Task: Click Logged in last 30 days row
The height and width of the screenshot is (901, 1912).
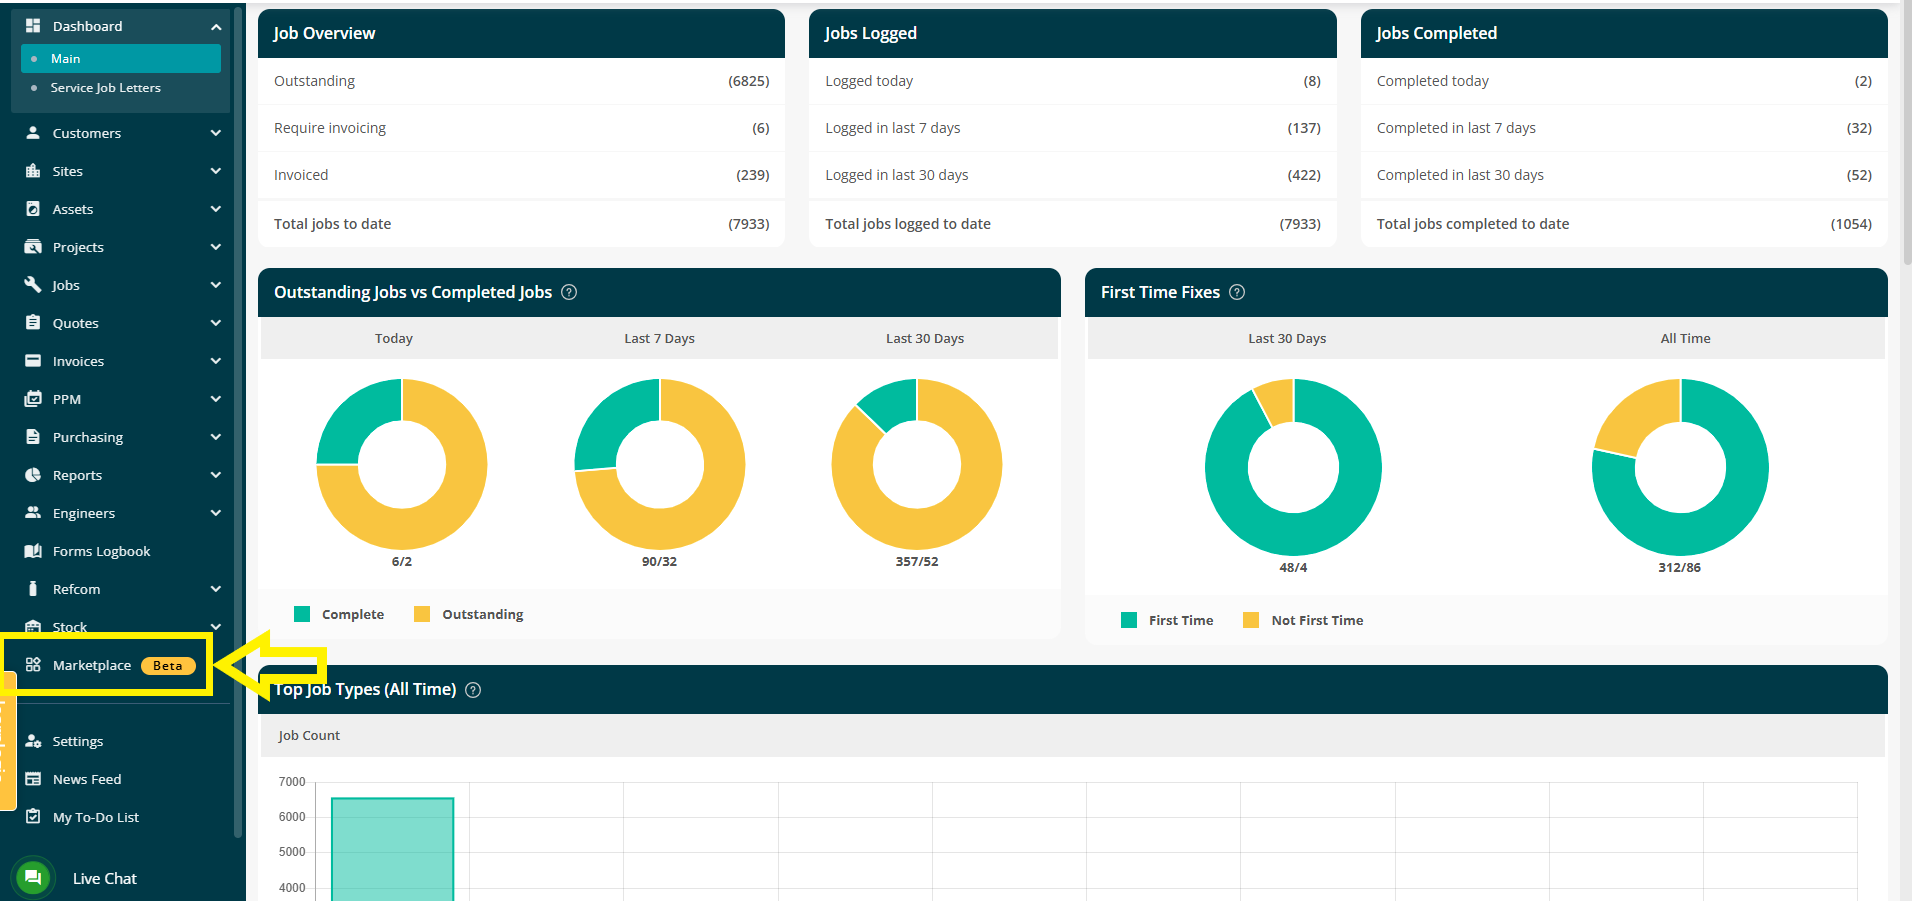Action: 1072,175
